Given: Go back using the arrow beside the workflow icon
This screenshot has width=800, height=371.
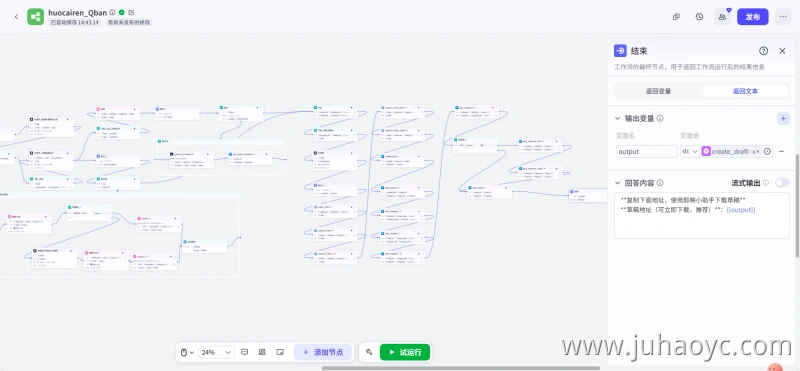Looking at the screenshot, I should click(16, 17).
